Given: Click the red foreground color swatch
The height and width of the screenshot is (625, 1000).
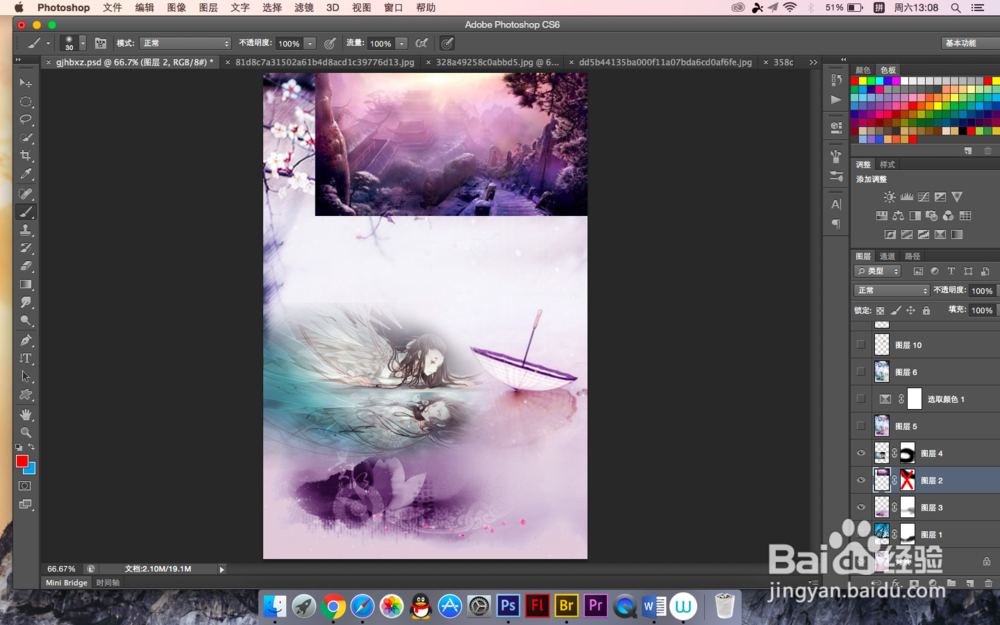Looking at the screenshot, I should [22, 460].
